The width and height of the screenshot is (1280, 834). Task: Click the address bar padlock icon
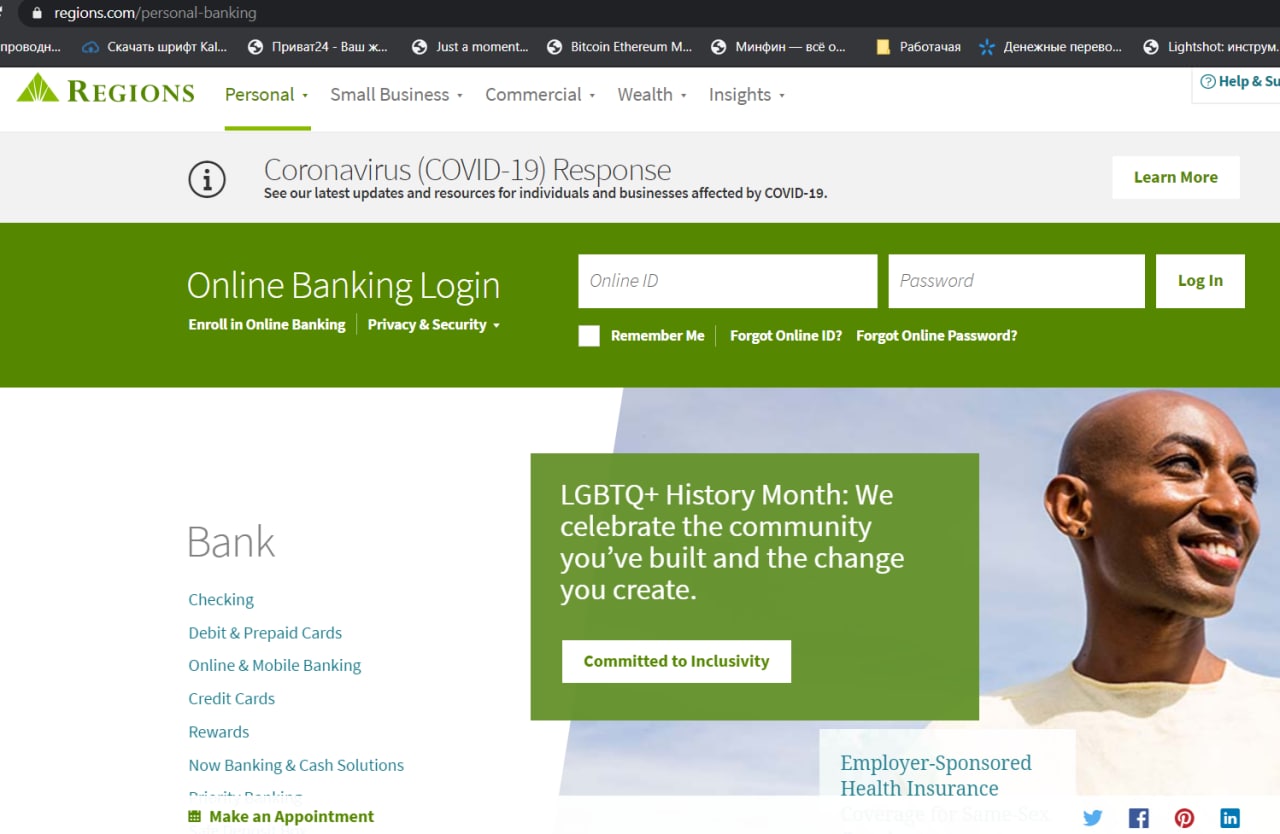tap(38, 13)
